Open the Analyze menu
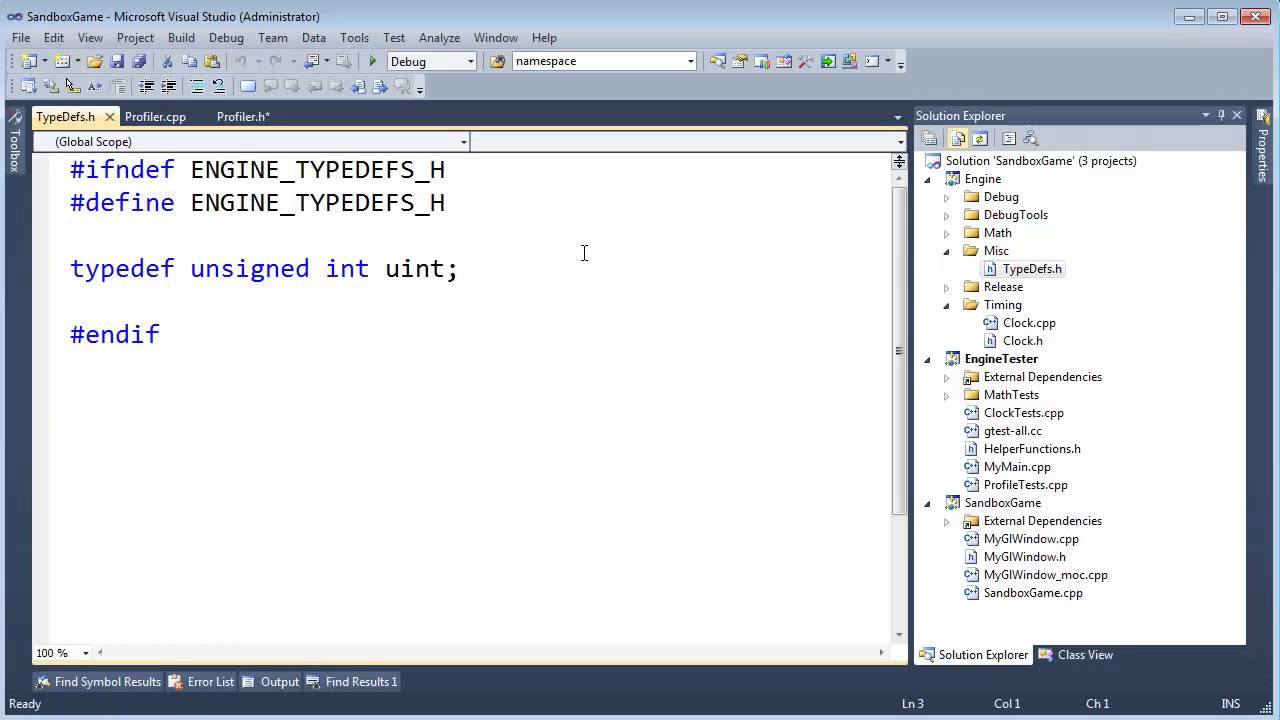Viewport: 1280px width, 720px height. click(439, 38)
